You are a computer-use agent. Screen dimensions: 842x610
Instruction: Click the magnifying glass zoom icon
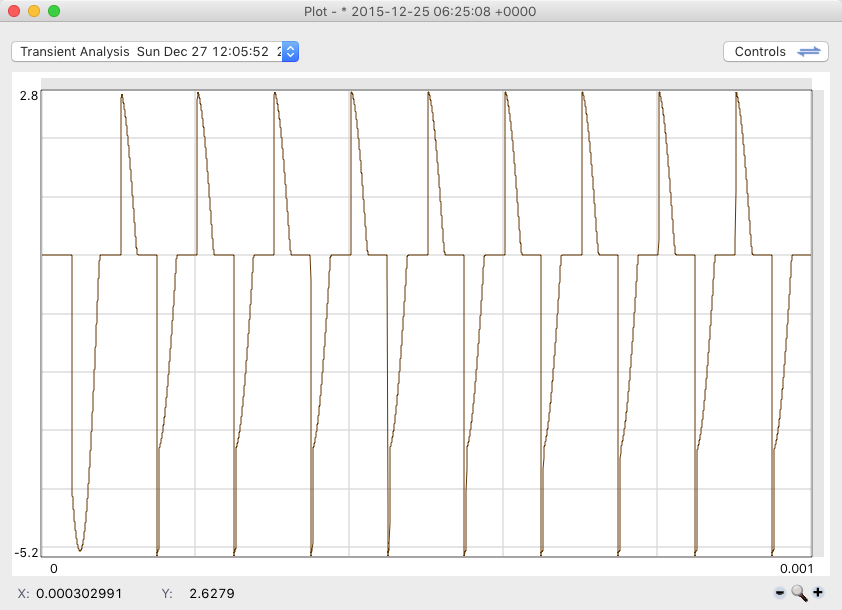tap(799, 592)
